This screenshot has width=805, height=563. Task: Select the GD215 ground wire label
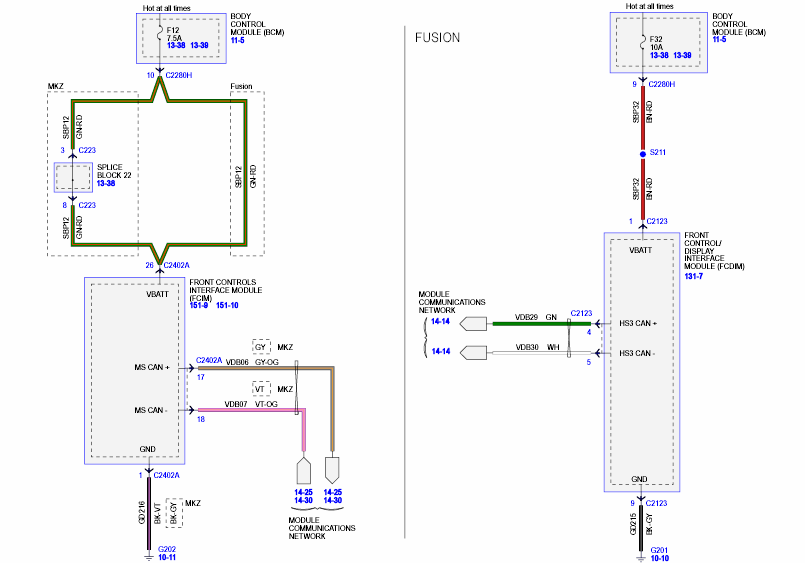pyautogui.click(x=633, y=524)
